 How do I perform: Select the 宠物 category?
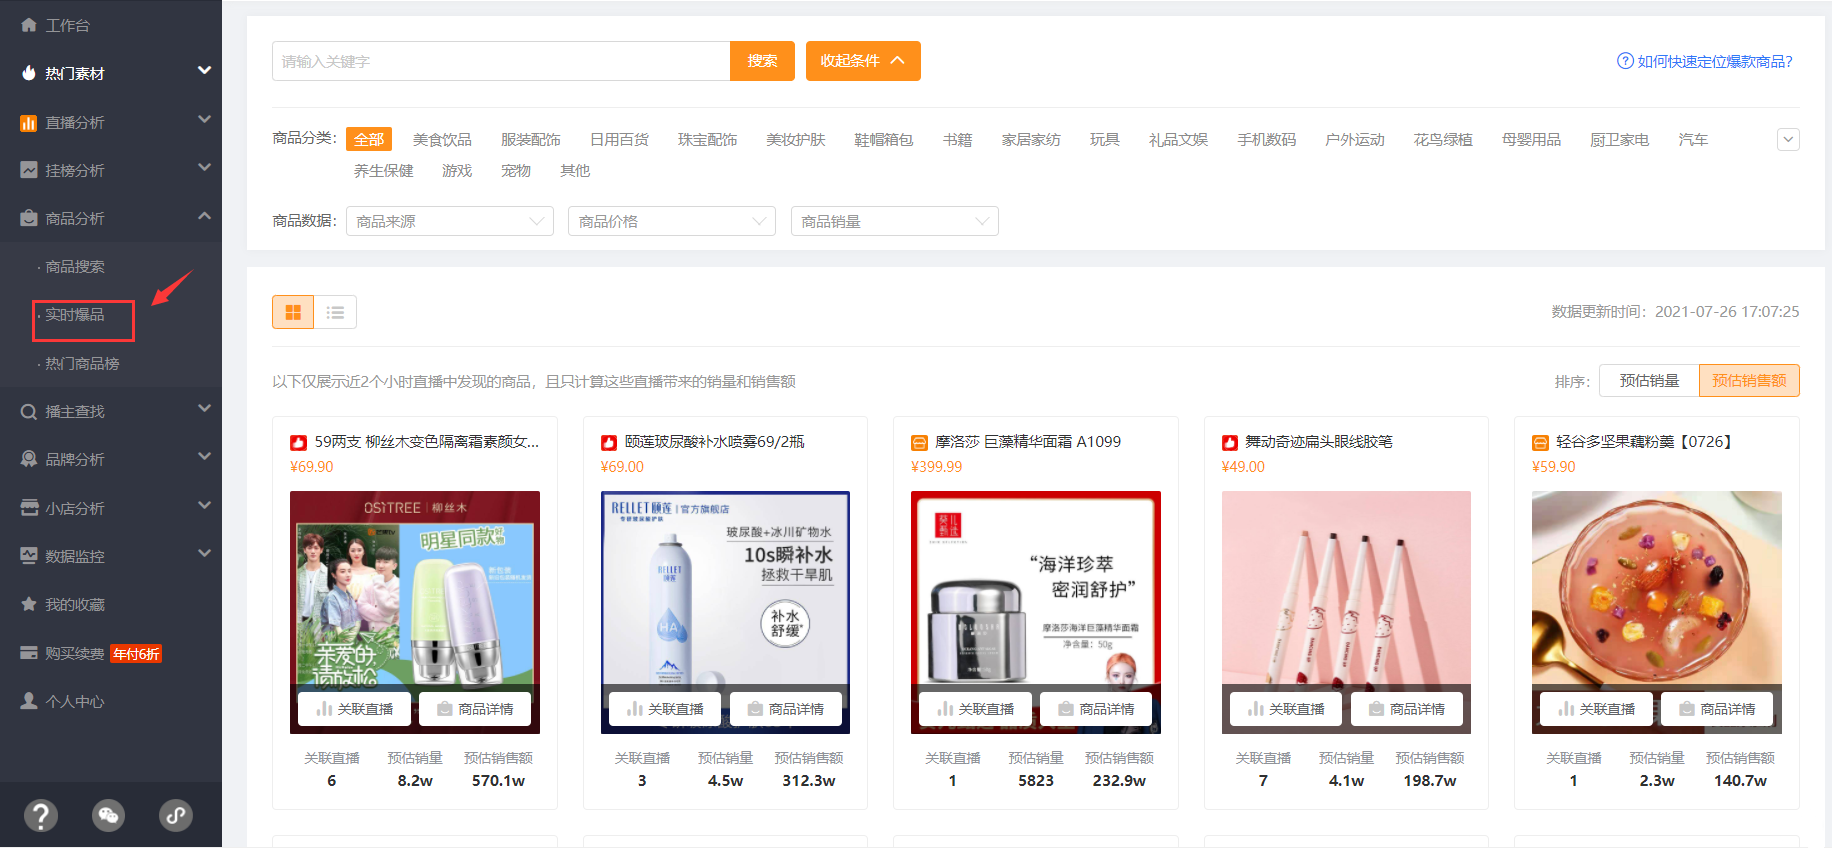tap(516, 171)
